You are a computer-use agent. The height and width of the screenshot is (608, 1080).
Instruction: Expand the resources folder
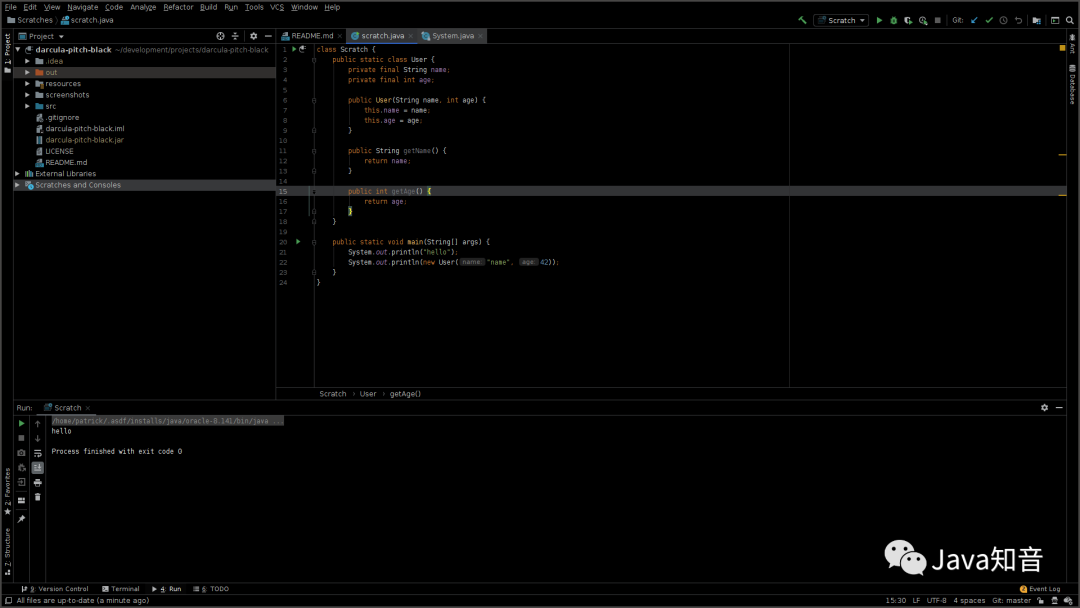click(28, 83)
